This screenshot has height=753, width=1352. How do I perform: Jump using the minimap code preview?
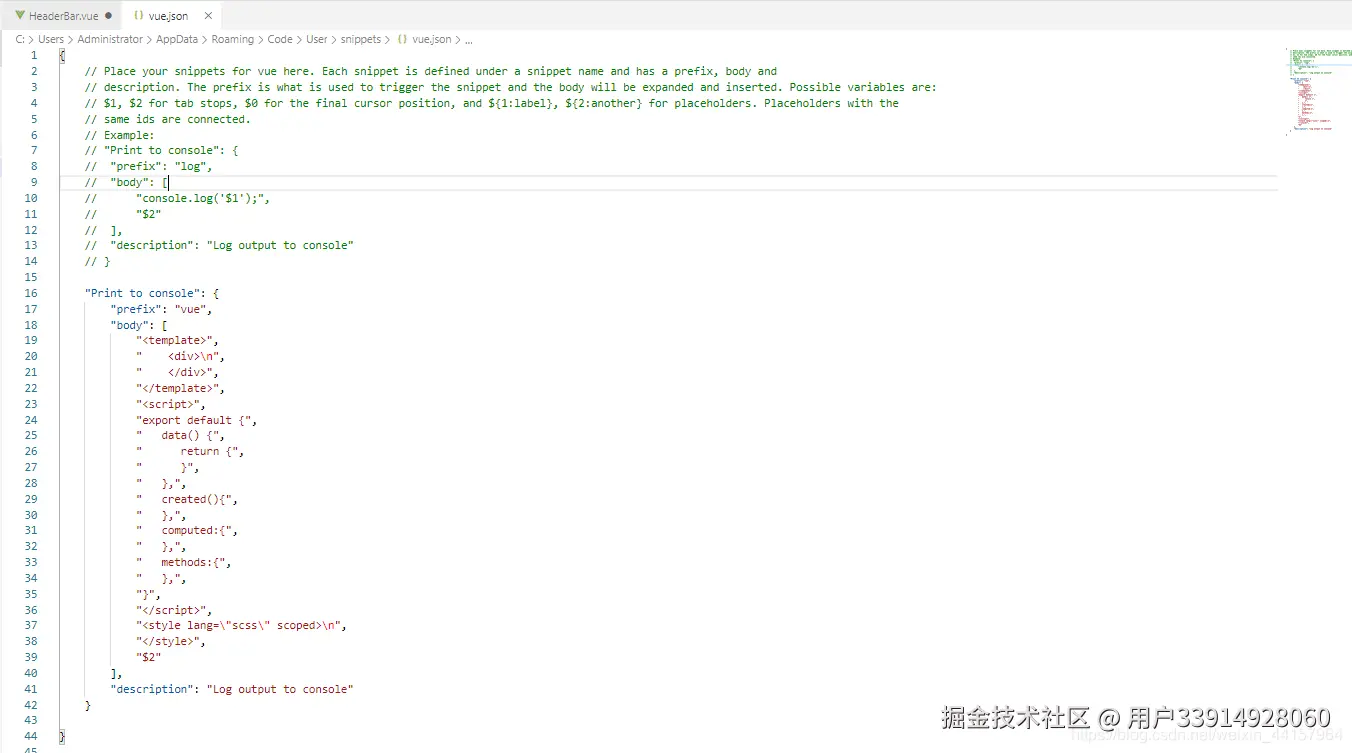pos(1318,90)
